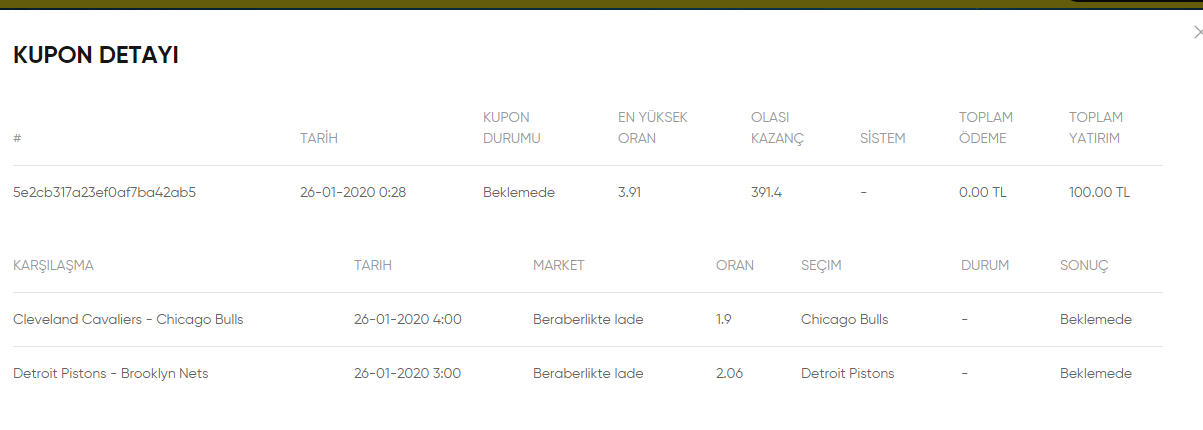Select the coupon ID 5e2cb317a23ef0af7ba42ab5
This screenshot has height=430, width=1203.
pyautogui.click(x=104, y=192)
